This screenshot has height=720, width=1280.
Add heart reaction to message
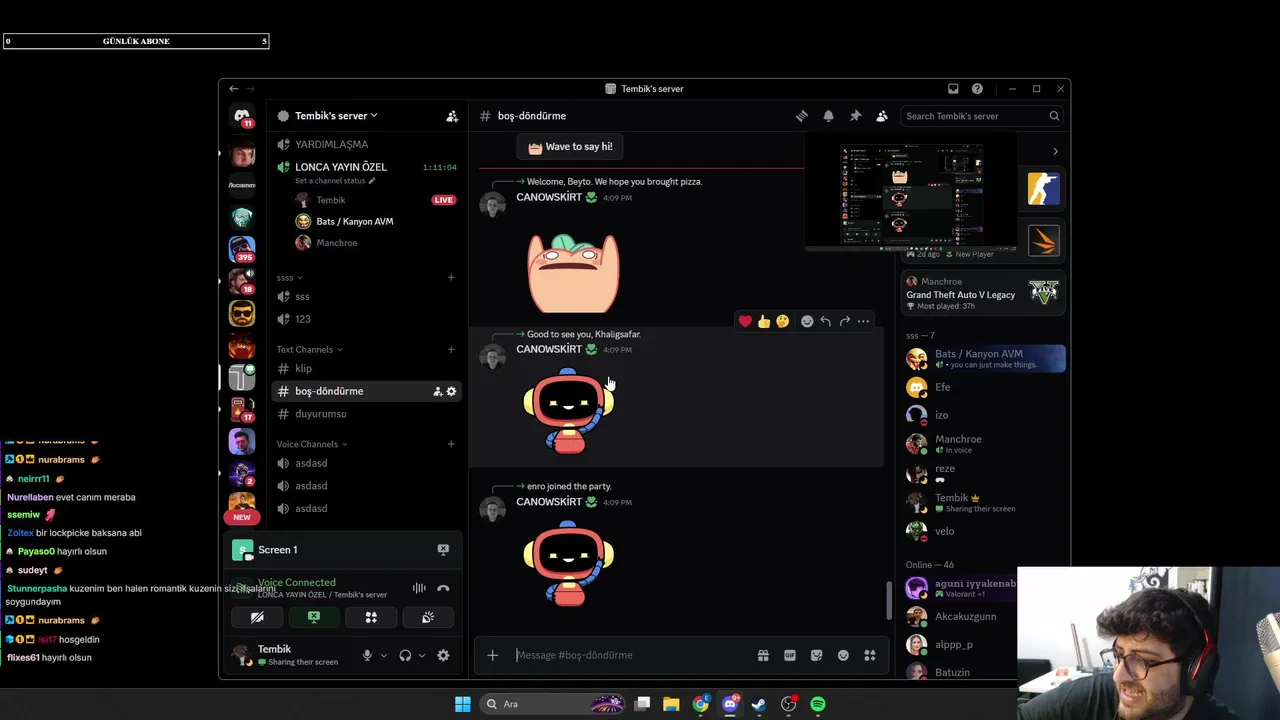(745, 321)
